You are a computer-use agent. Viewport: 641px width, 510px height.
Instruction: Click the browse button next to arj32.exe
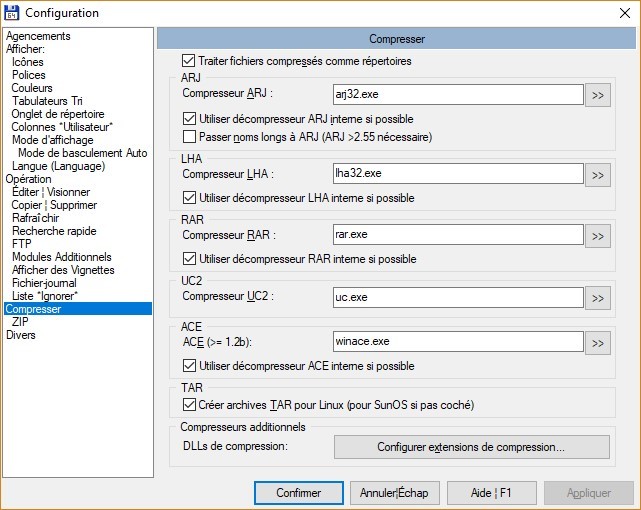598,95
